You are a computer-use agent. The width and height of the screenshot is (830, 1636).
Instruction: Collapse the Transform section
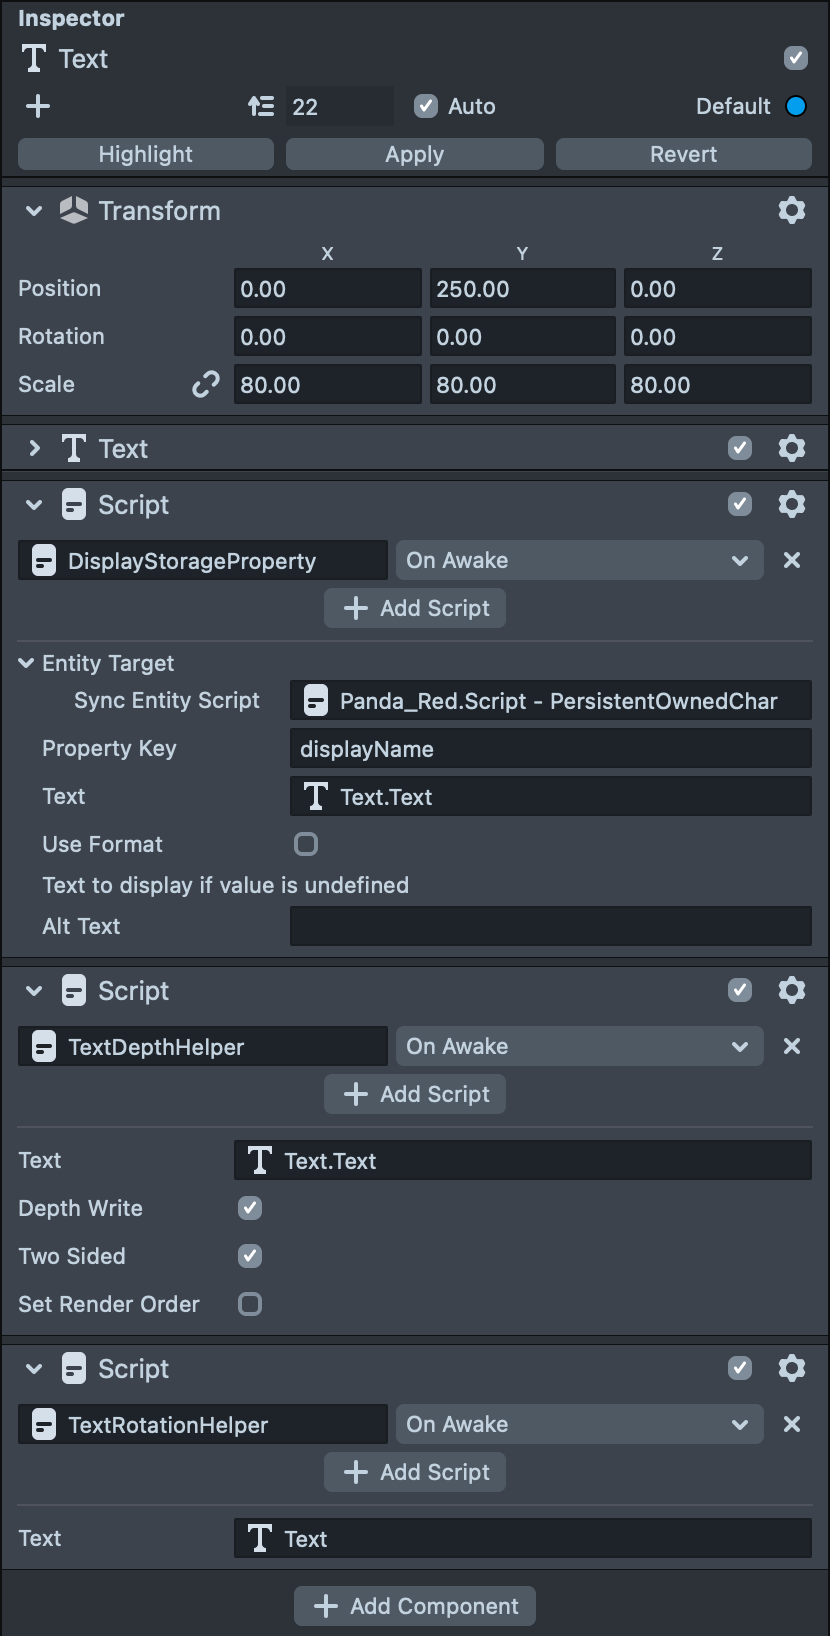click(34, 211)
